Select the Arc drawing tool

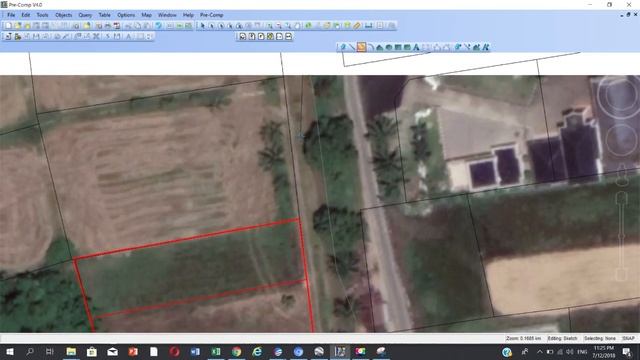371,47
